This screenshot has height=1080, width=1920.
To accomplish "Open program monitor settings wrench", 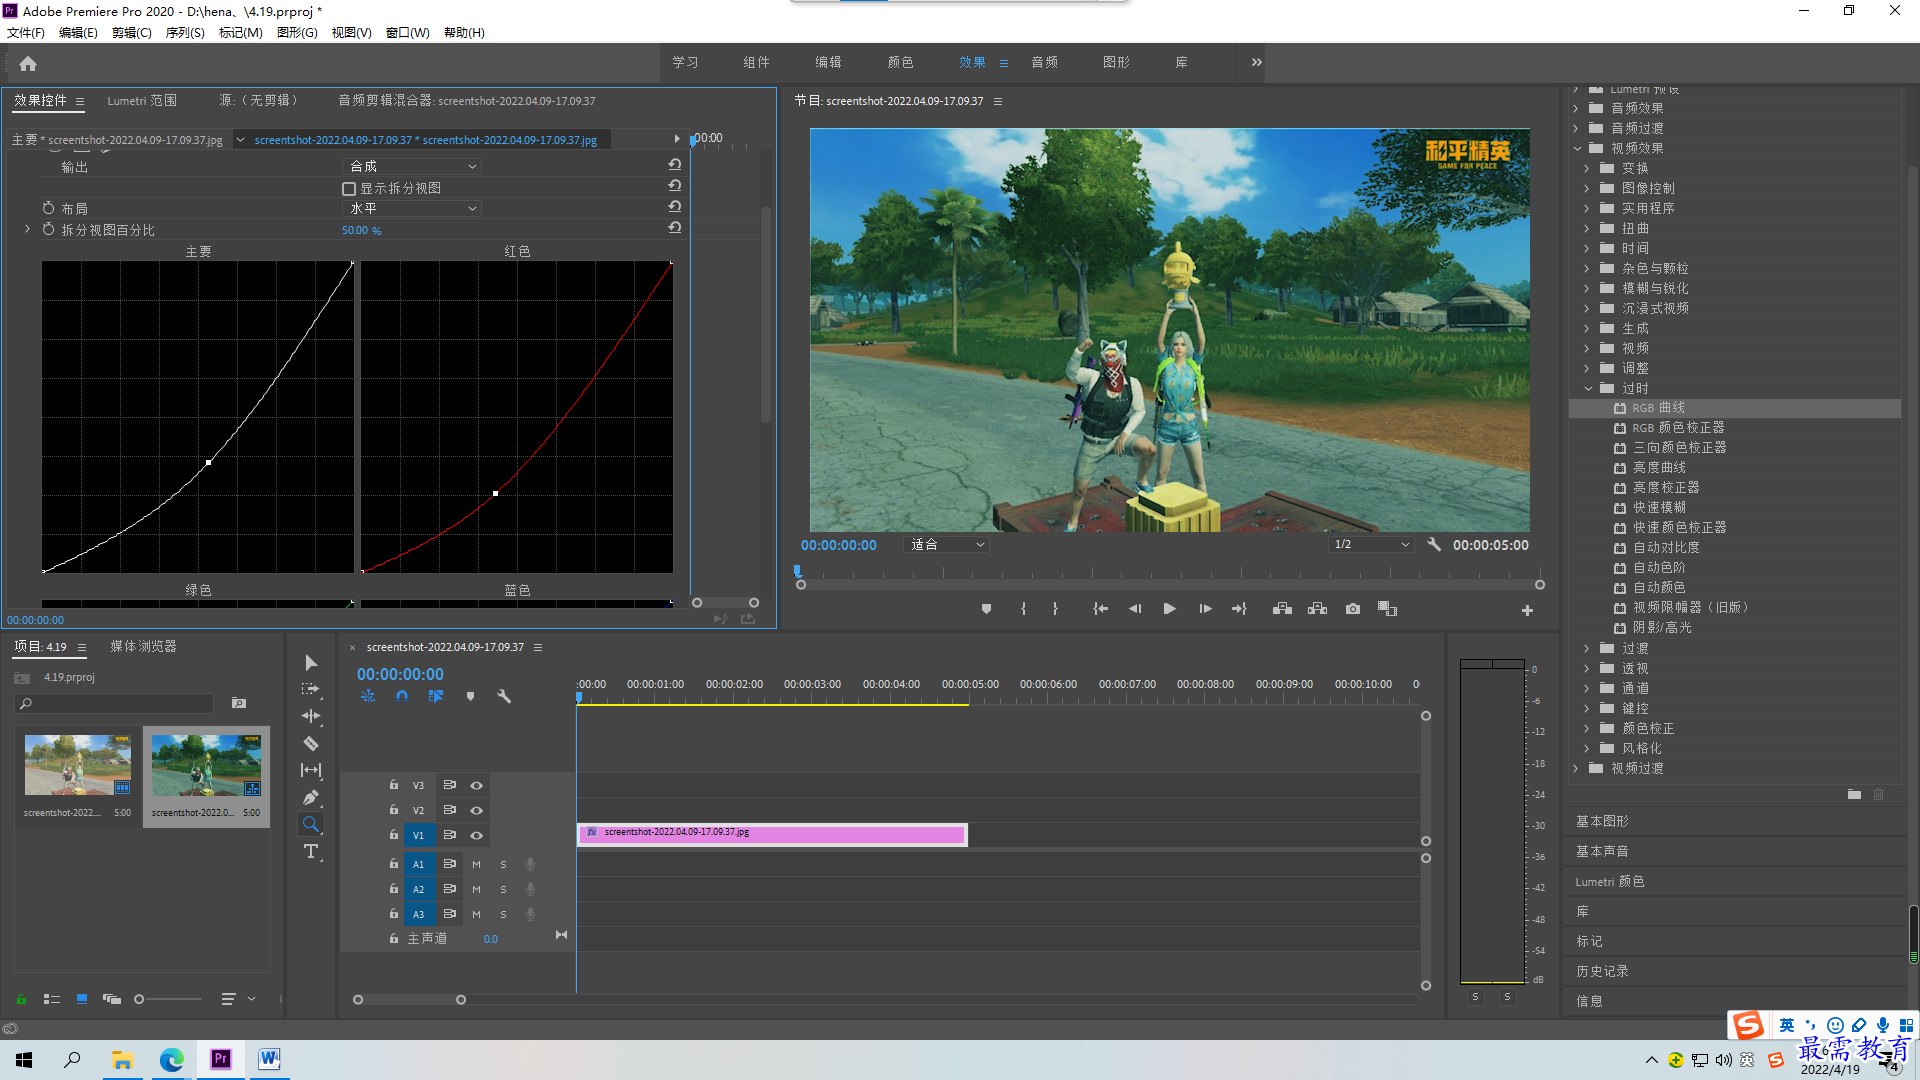I will tap(1434, 545).
